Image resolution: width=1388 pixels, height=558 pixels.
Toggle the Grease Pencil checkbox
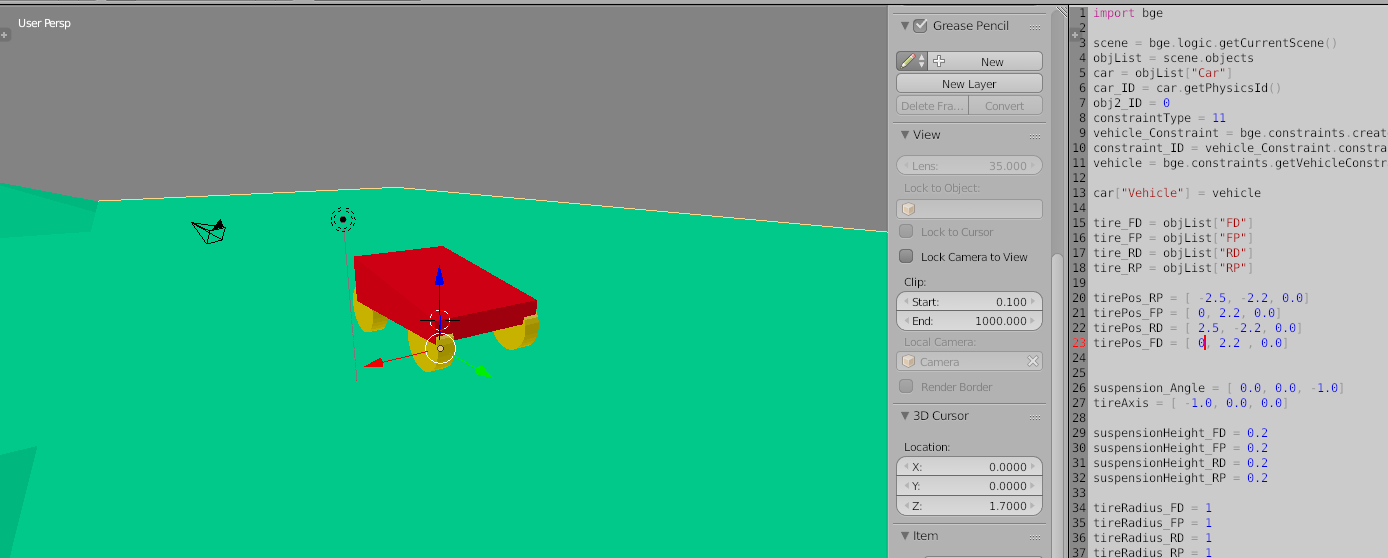click(x=920, y=26)
